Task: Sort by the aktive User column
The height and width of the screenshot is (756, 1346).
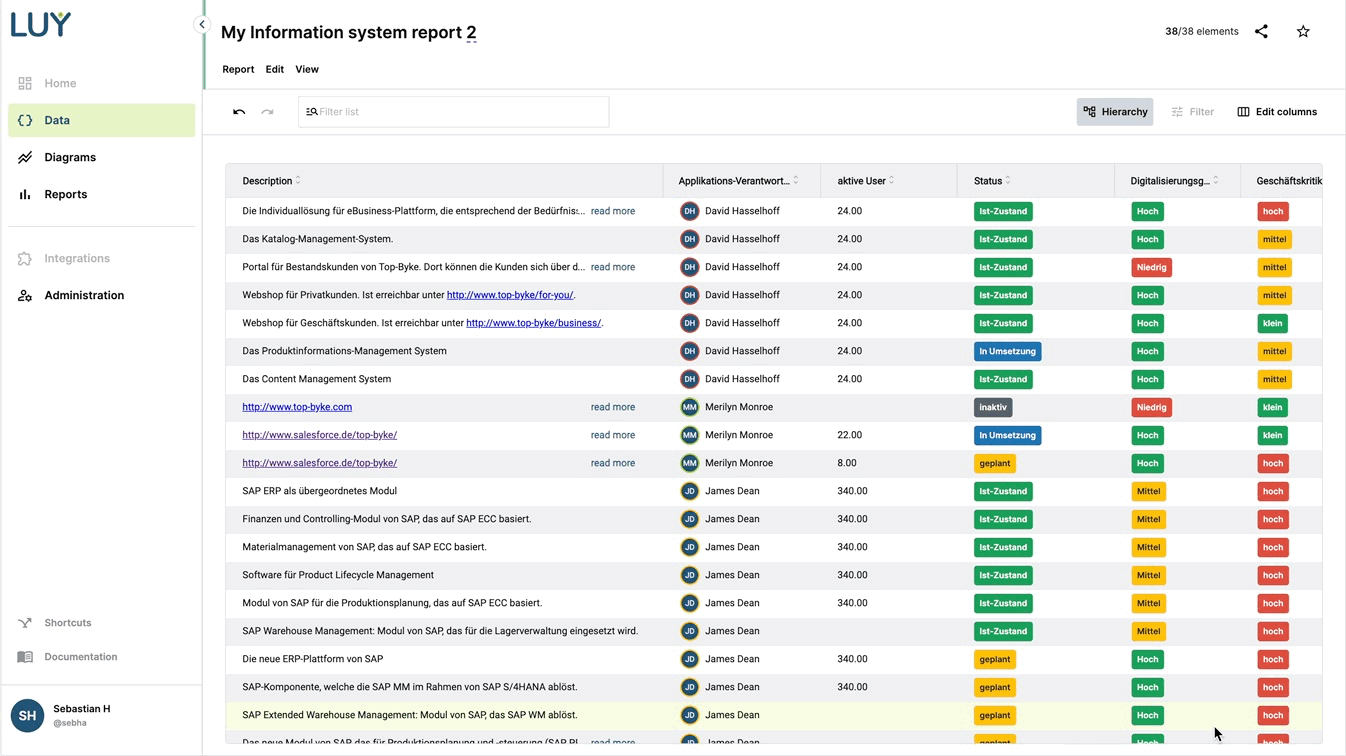Action: [861, 181]
